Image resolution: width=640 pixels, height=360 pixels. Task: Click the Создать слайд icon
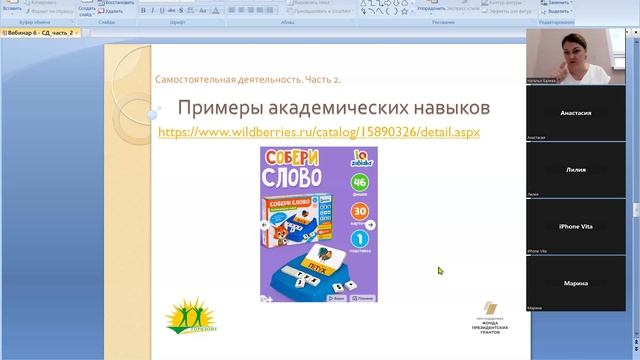(87, 2)
